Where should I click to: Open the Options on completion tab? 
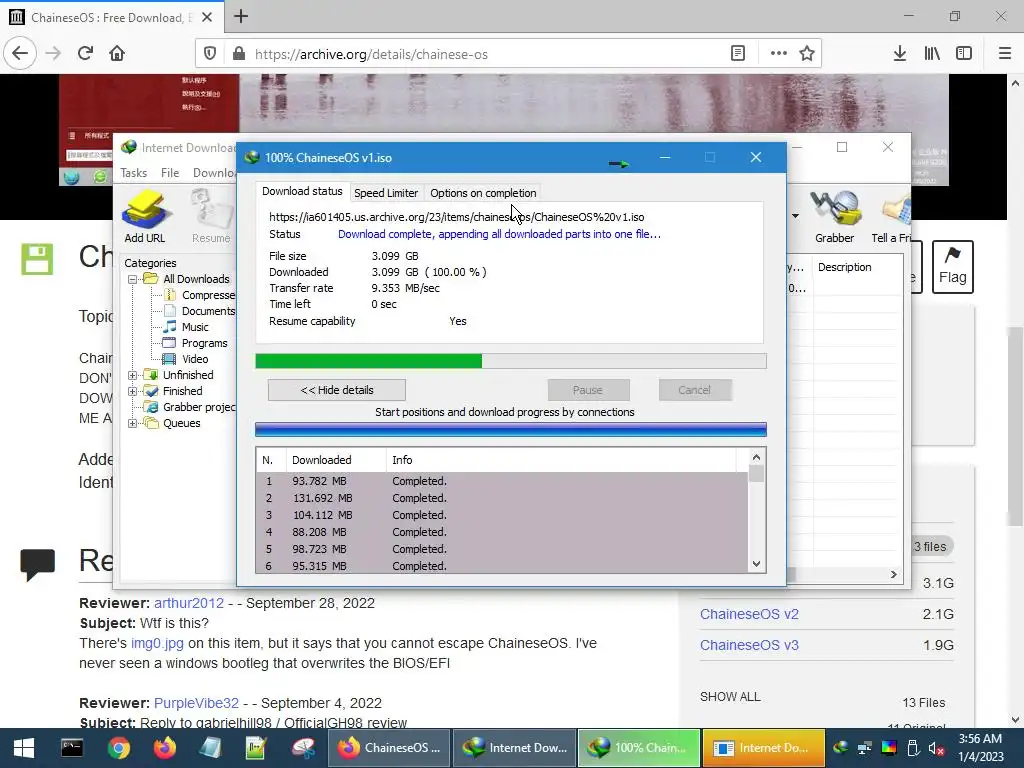pyautogui.click(x=483, y=193)
